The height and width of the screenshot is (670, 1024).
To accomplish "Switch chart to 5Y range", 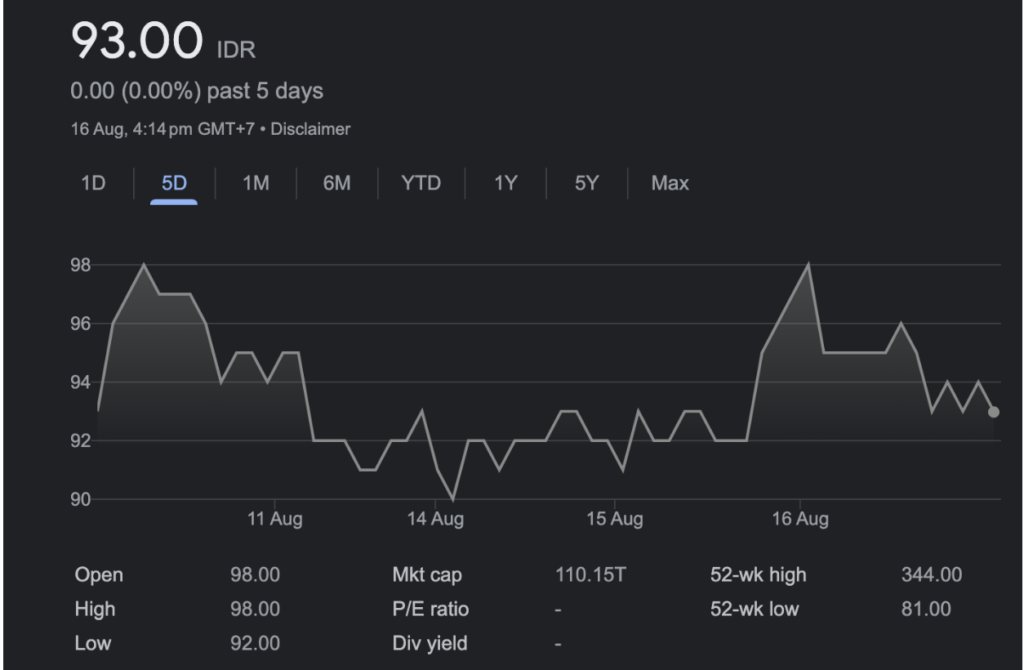I will point(586,183).
